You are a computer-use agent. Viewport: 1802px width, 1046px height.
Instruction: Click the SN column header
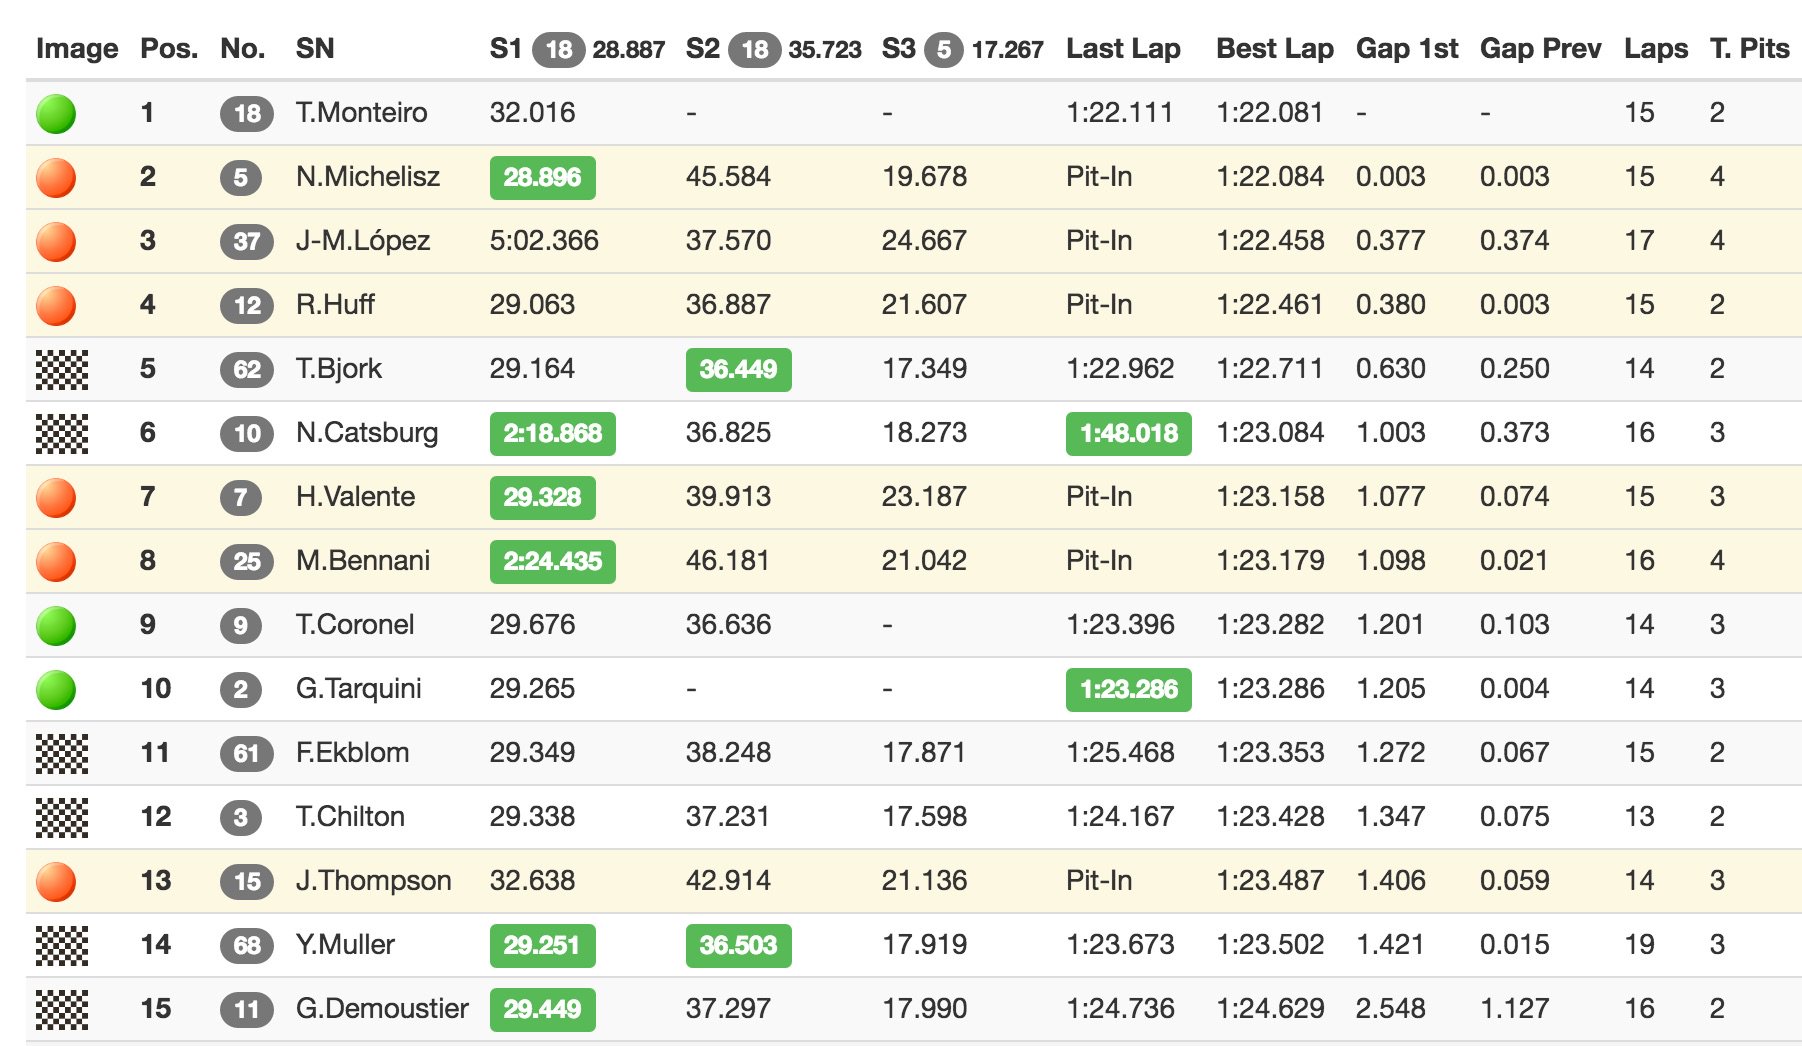[x=315, y=48]
